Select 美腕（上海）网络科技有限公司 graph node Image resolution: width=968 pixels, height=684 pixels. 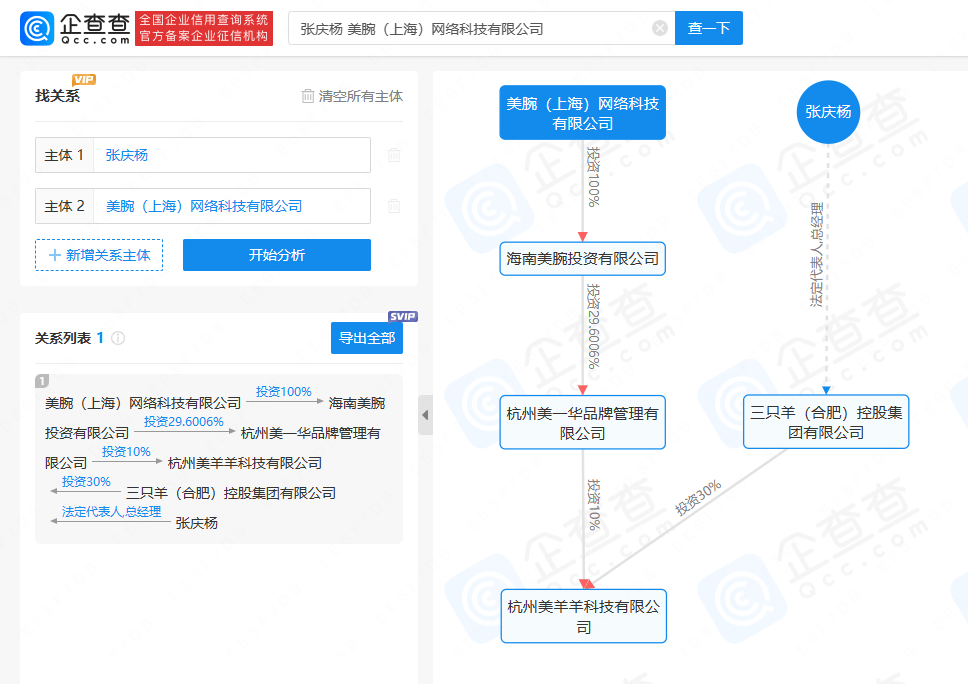point(583,113)
